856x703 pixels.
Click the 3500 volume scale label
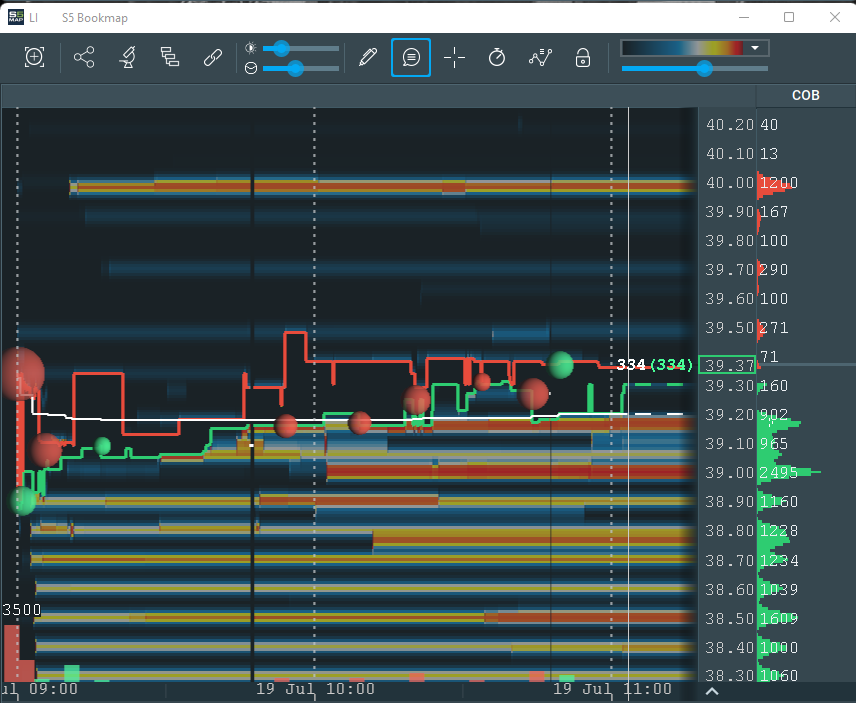(22, 610)
